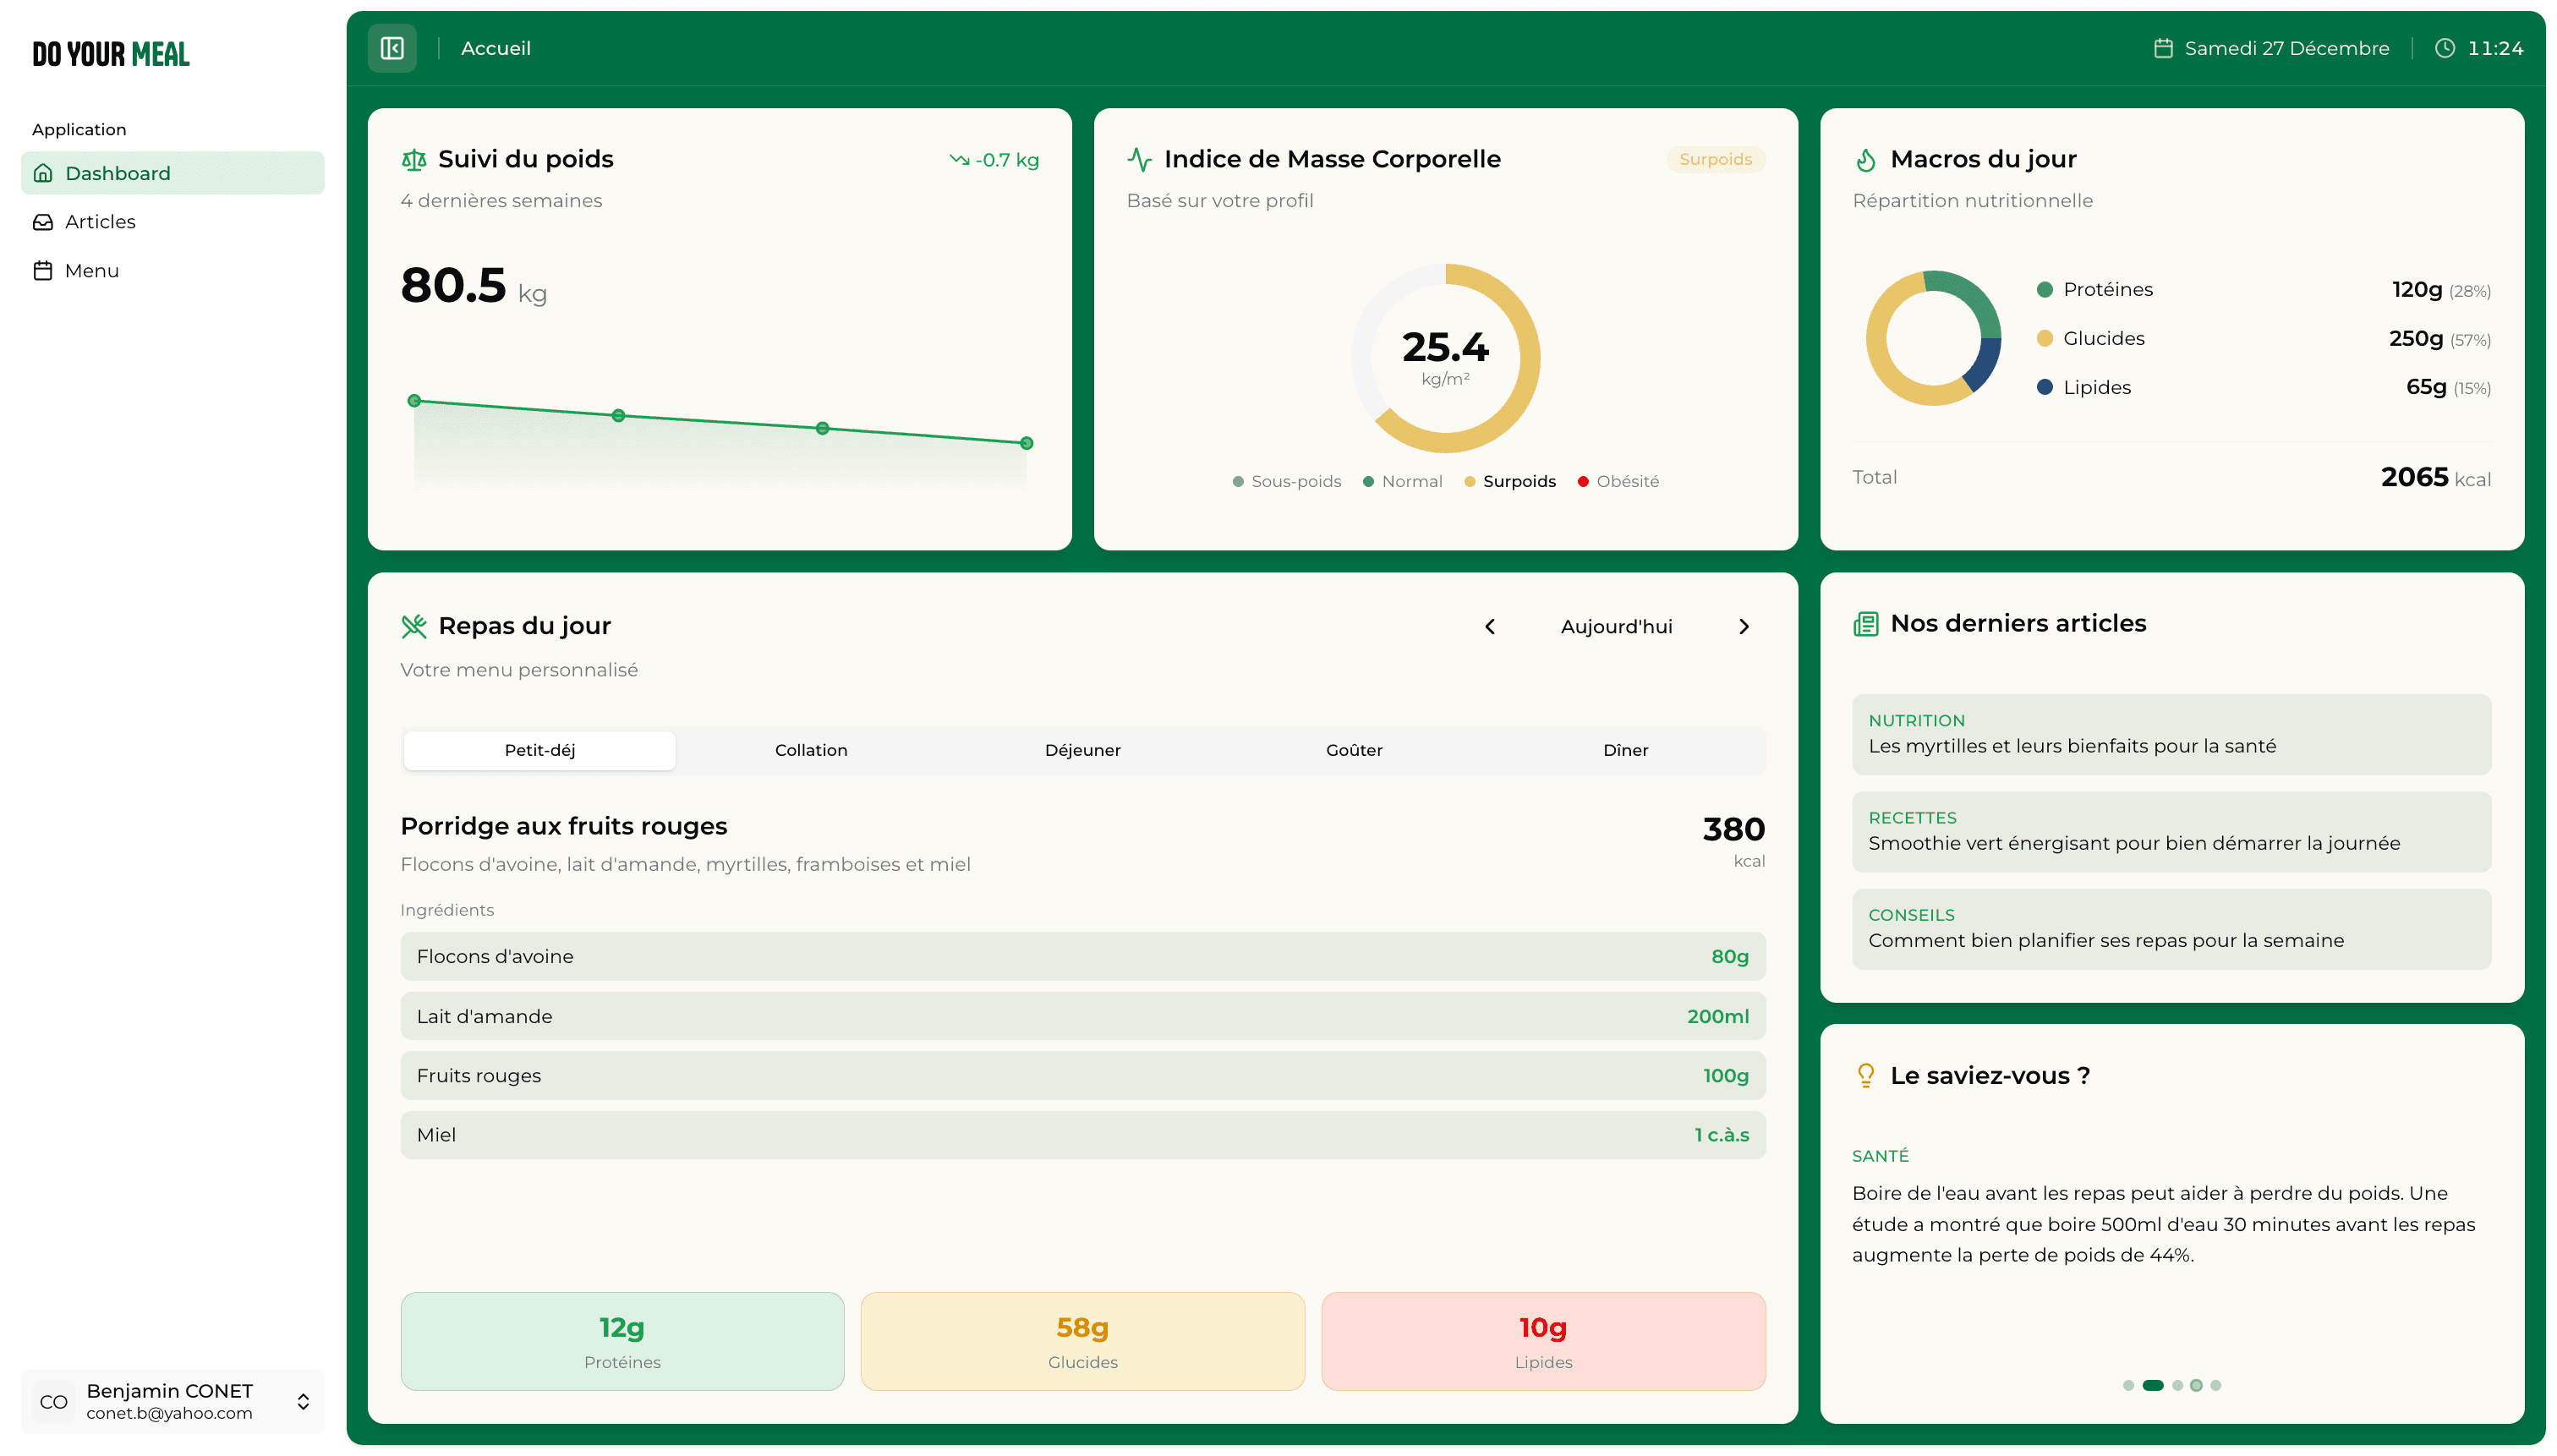The width and height of the screenshot is (2557, 1456).
Task: Switch to the Dîner tab
Action: click(x=1625, y=749)
